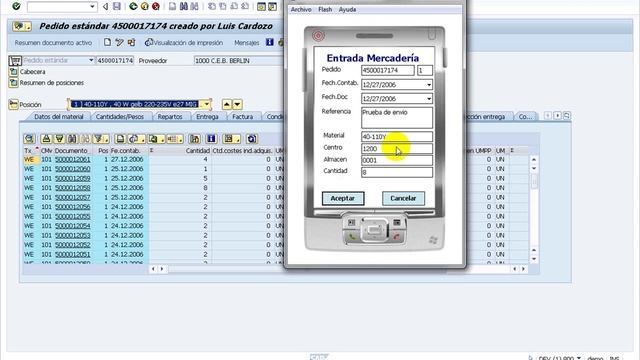The width and height of the screenshot is (640, 360).
Task: Open document link 5000012058
Action: click(73, 188)
